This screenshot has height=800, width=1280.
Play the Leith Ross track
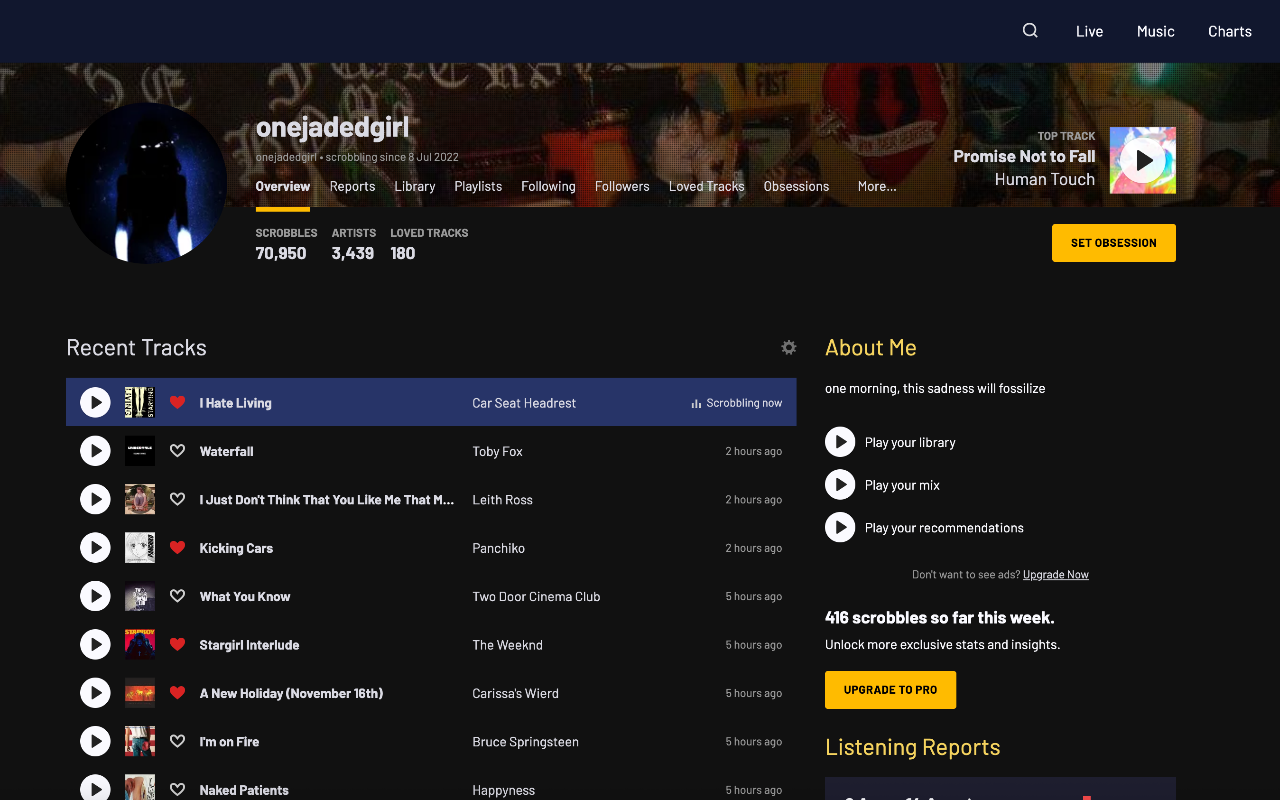(x=95, y=499)
